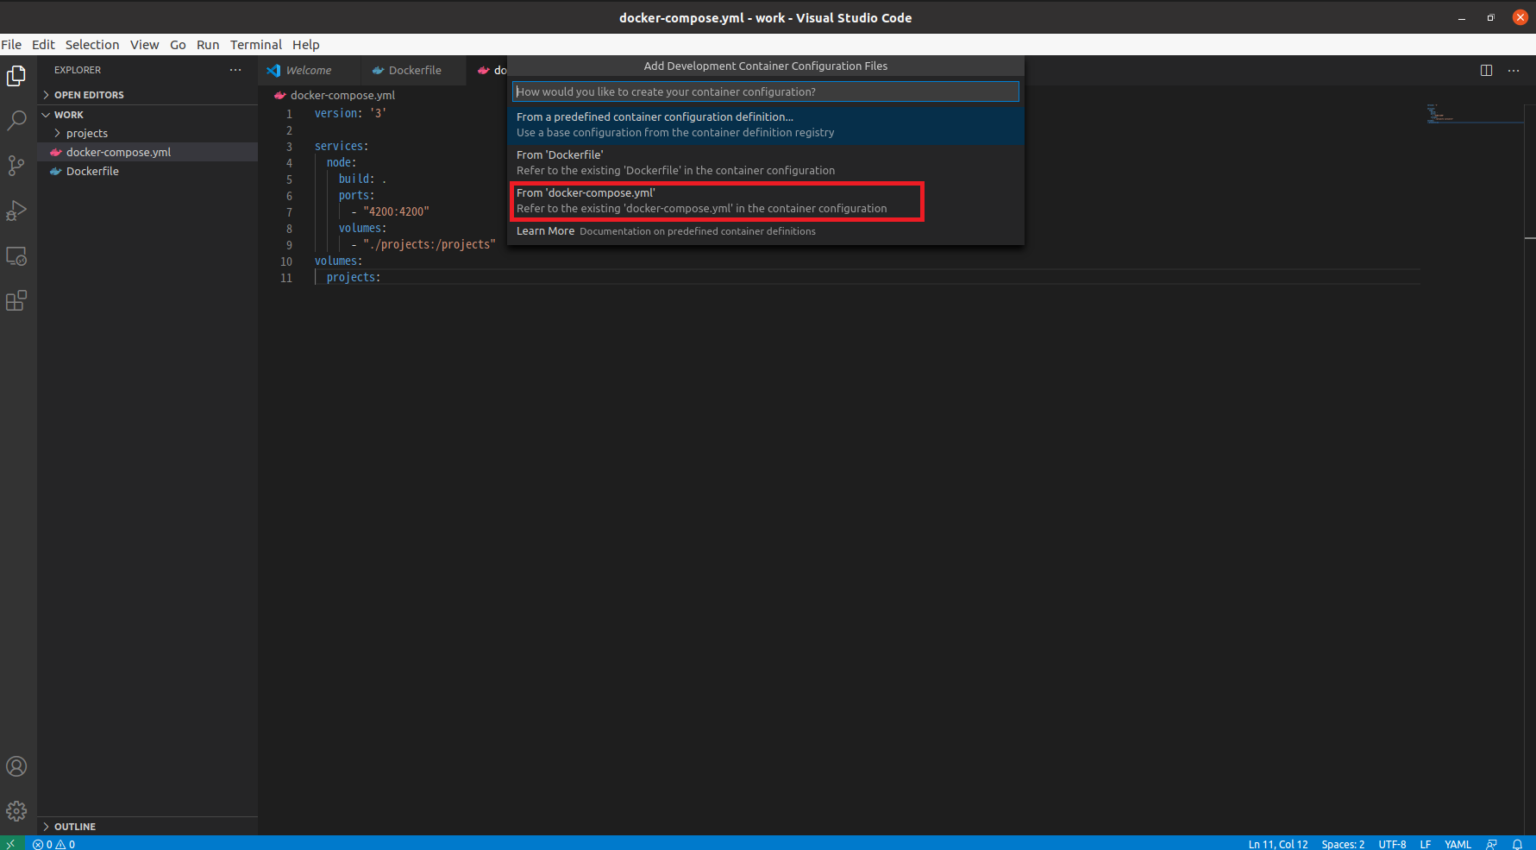Click the container configuration quick input field
The image size is (1536, 850).
[765, 91]
